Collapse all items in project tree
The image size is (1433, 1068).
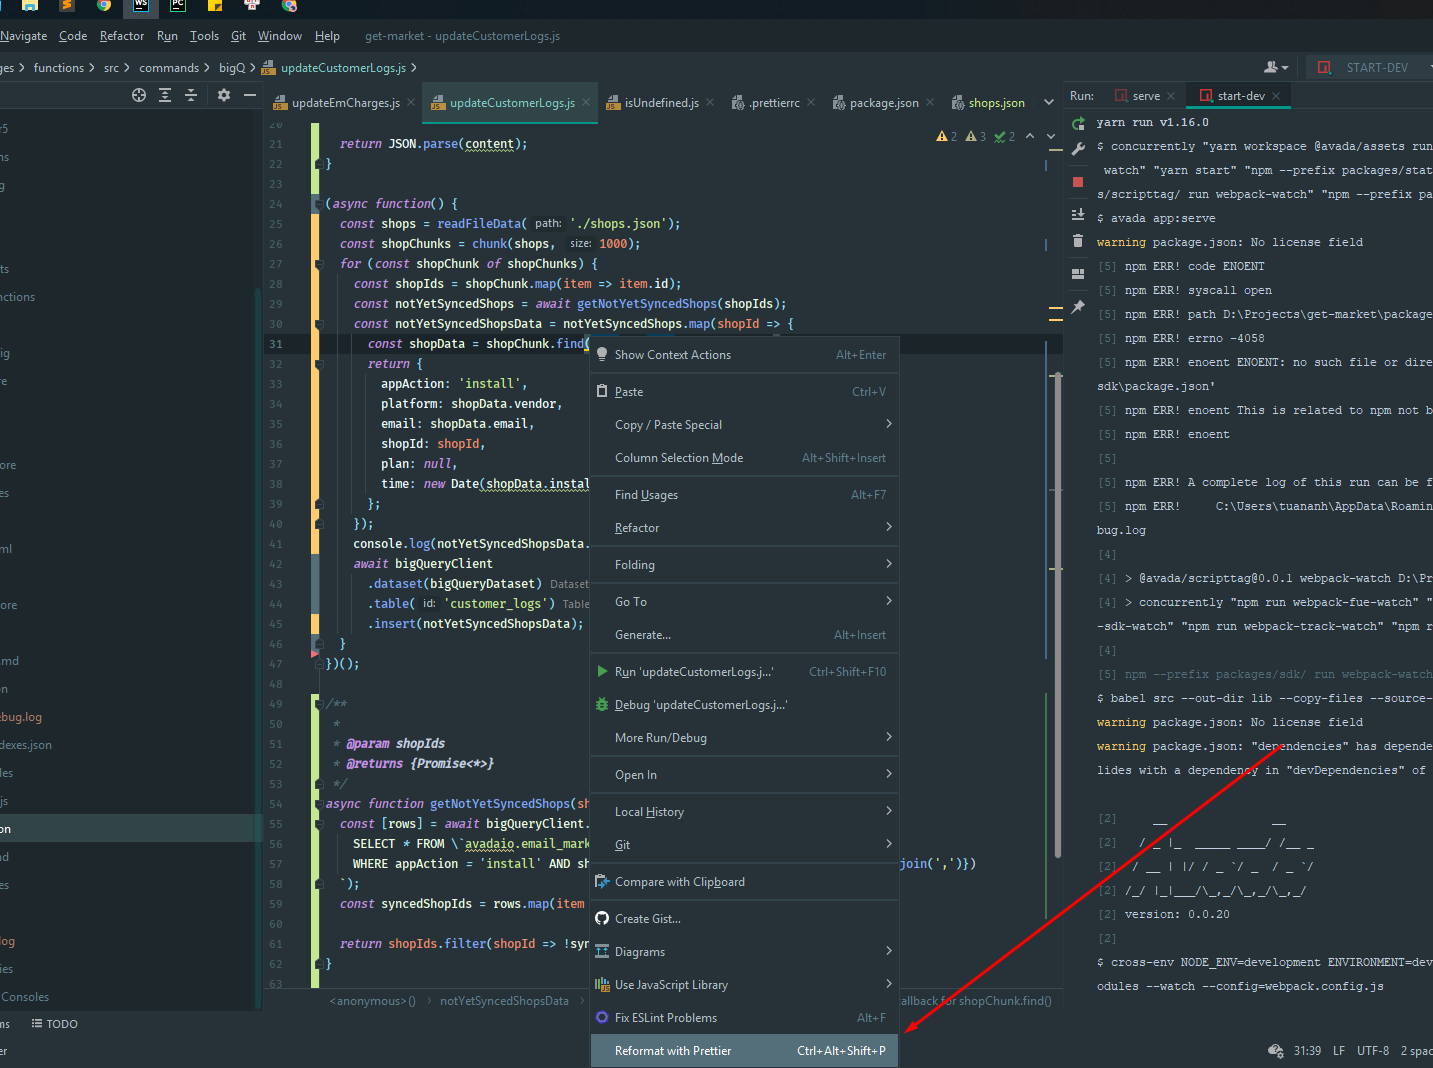(191, 95)
